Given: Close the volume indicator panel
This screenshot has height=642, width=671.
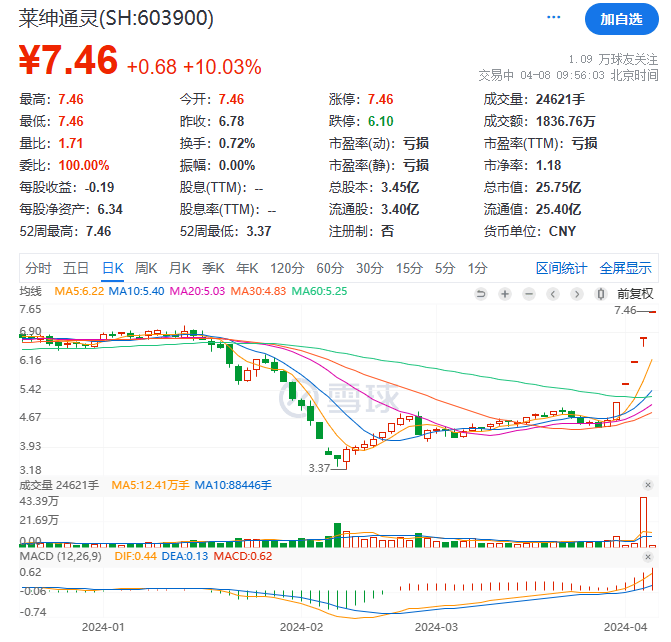Looking at the screenshot, I should [648, 485].
